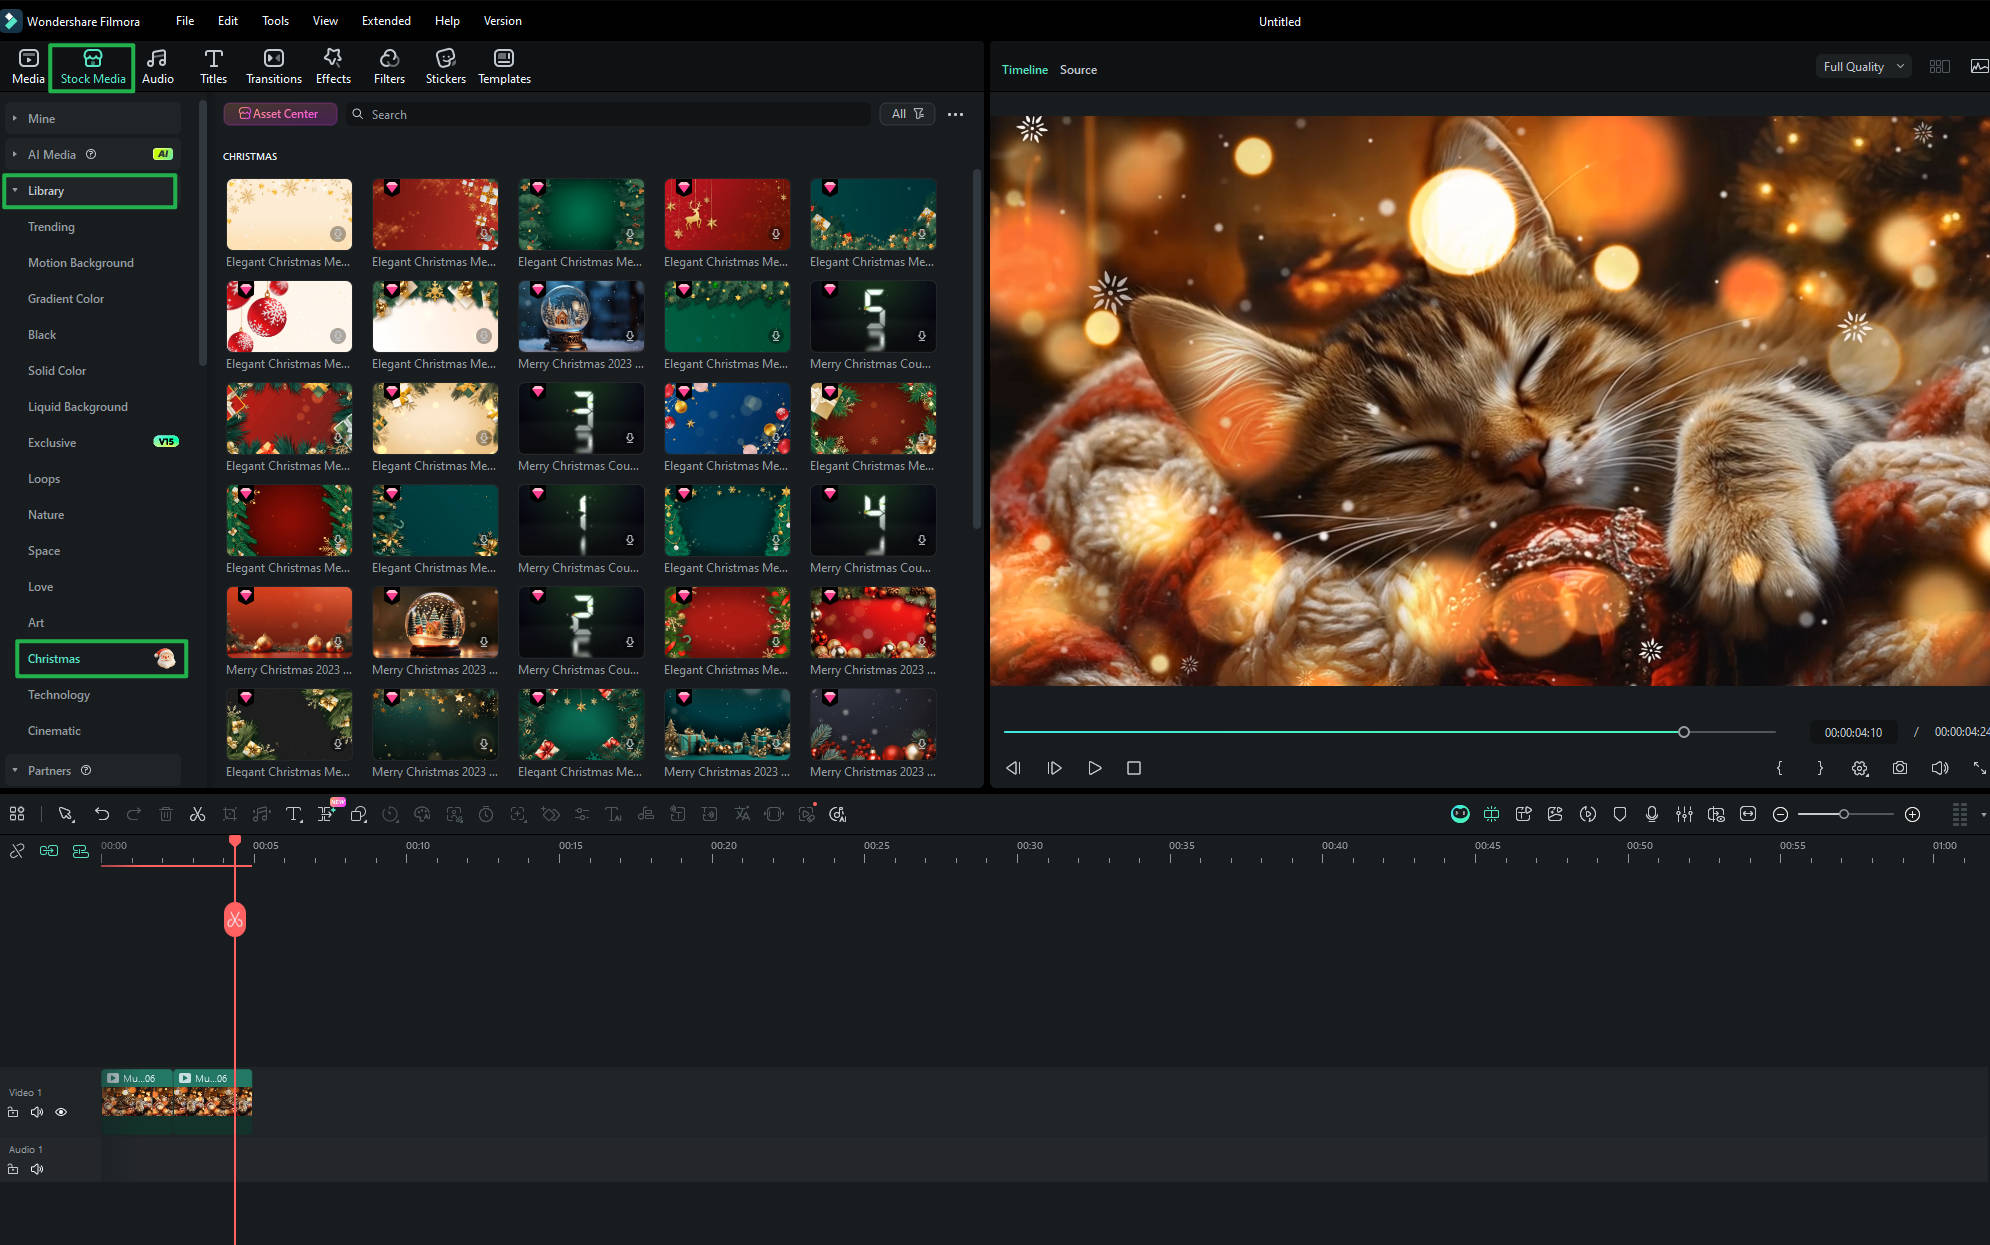Toggle the auto ripple link icon
The image size is (1990, 1245).
tap(49, 851)
